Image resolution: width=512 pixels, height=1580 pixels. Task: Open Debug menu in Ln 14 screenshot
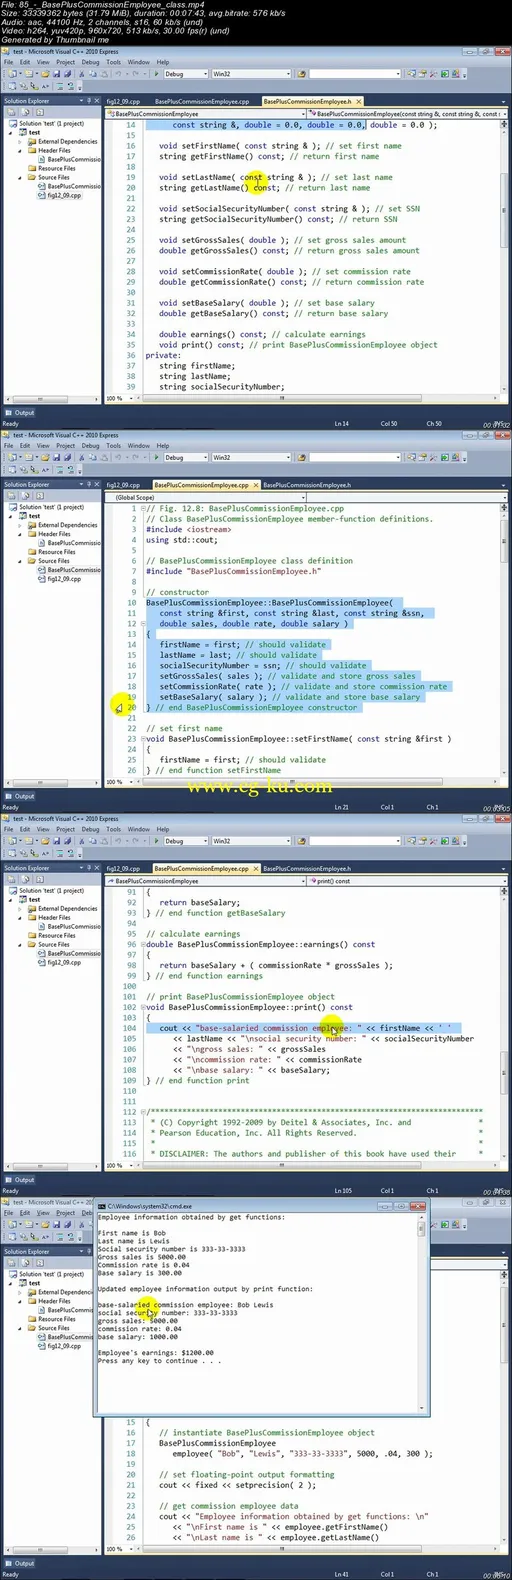point(90,62)
